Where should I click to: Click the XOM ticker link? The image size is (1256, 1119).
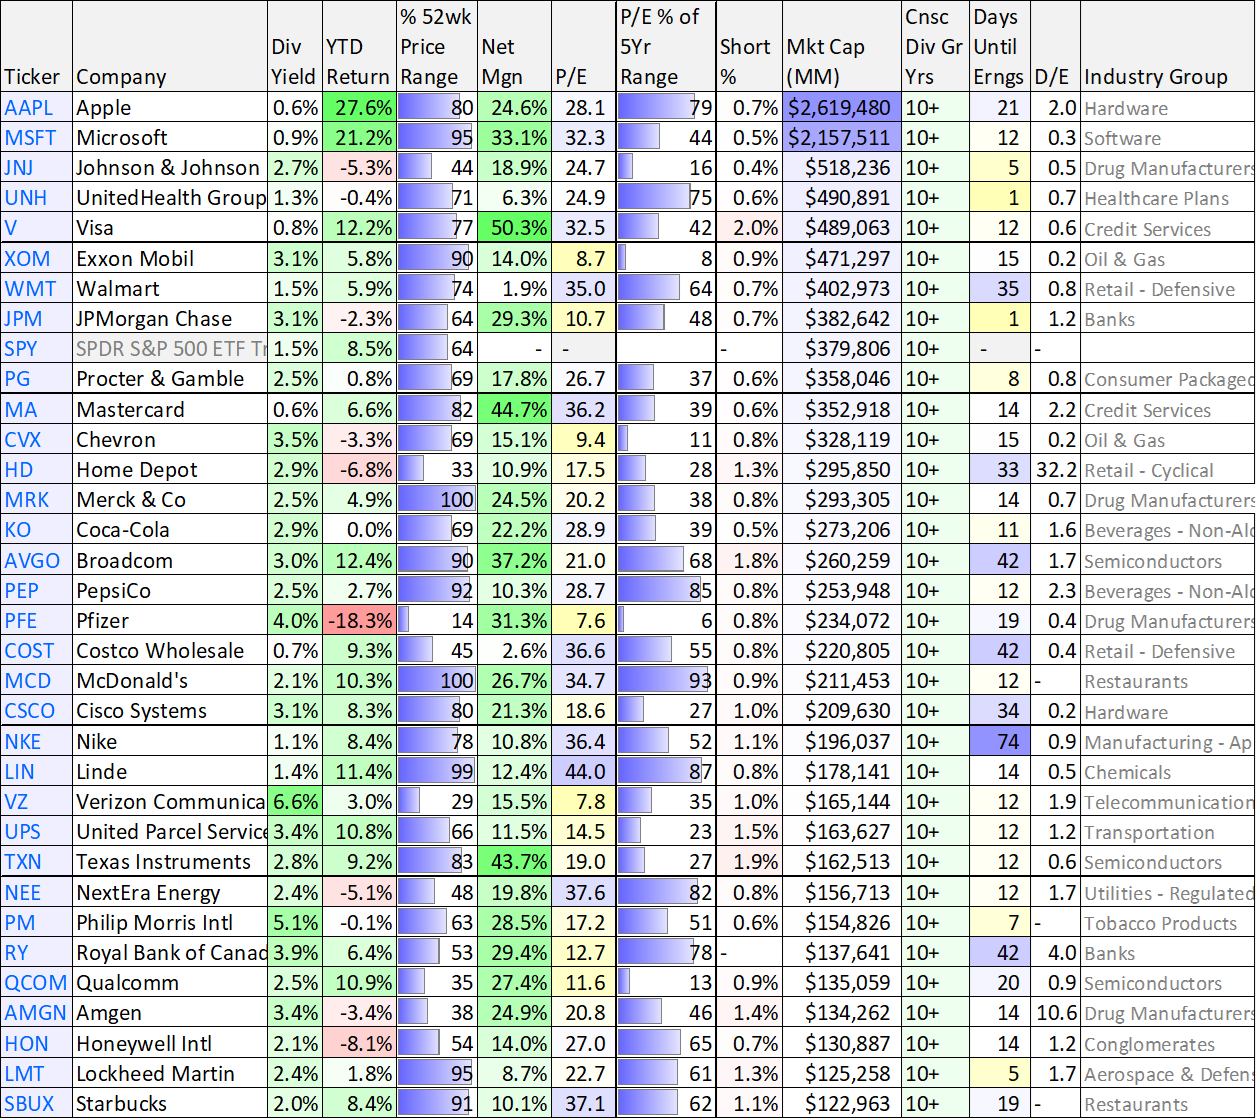27,259
